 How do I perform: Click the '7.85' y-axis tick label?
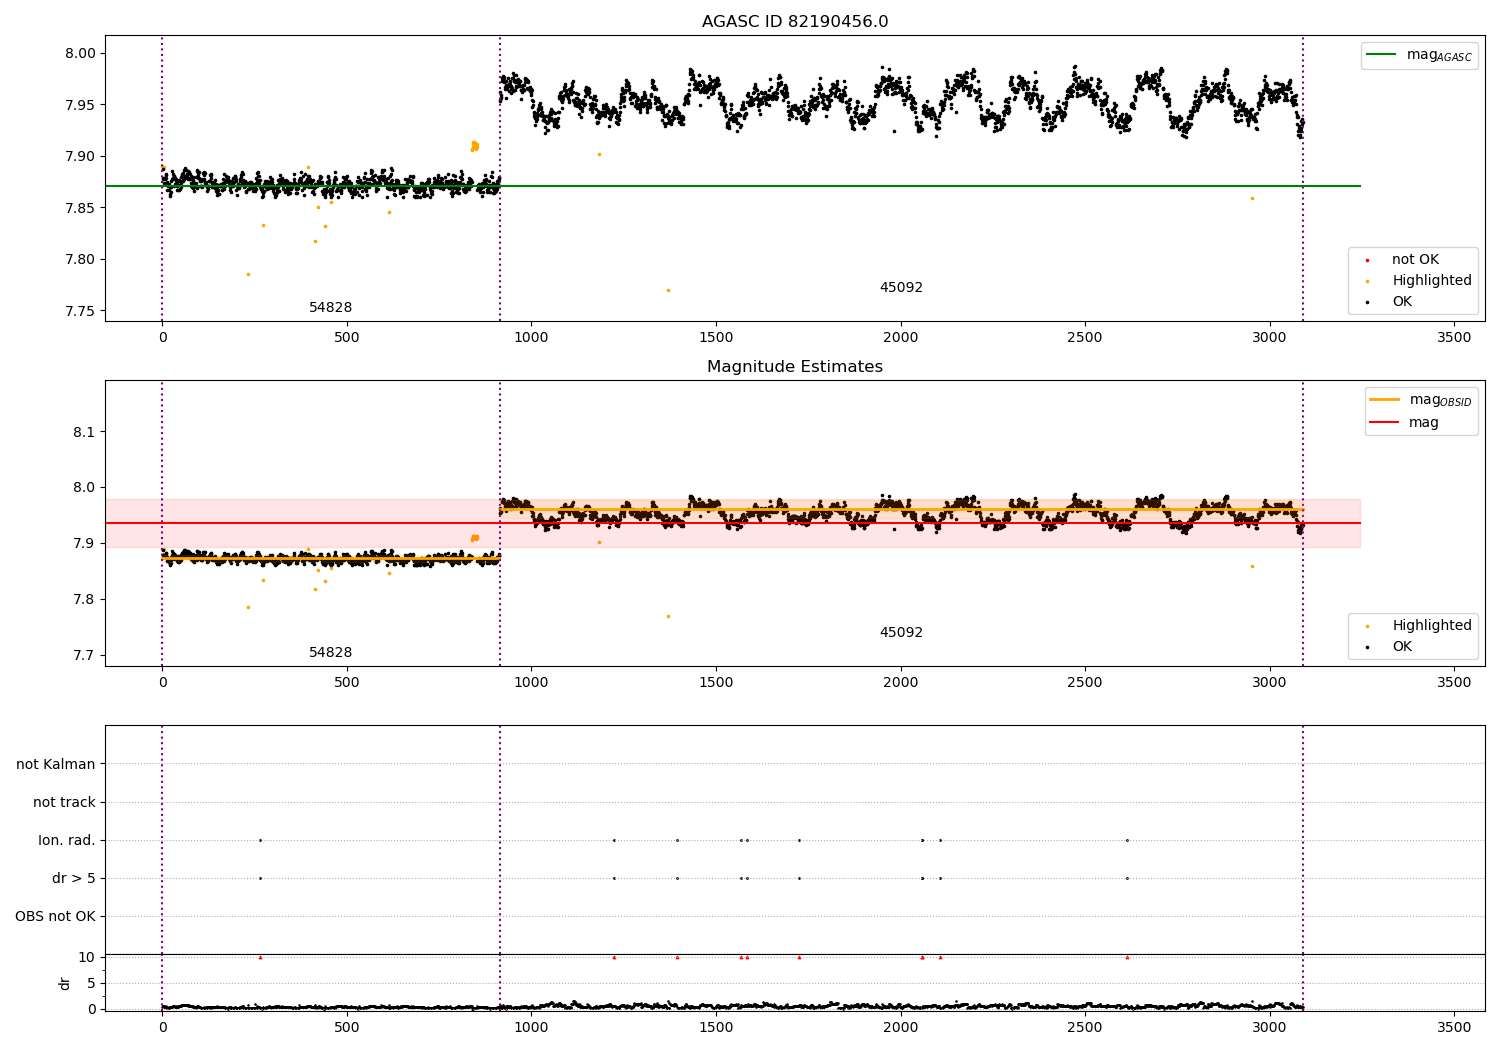(80, 208)
